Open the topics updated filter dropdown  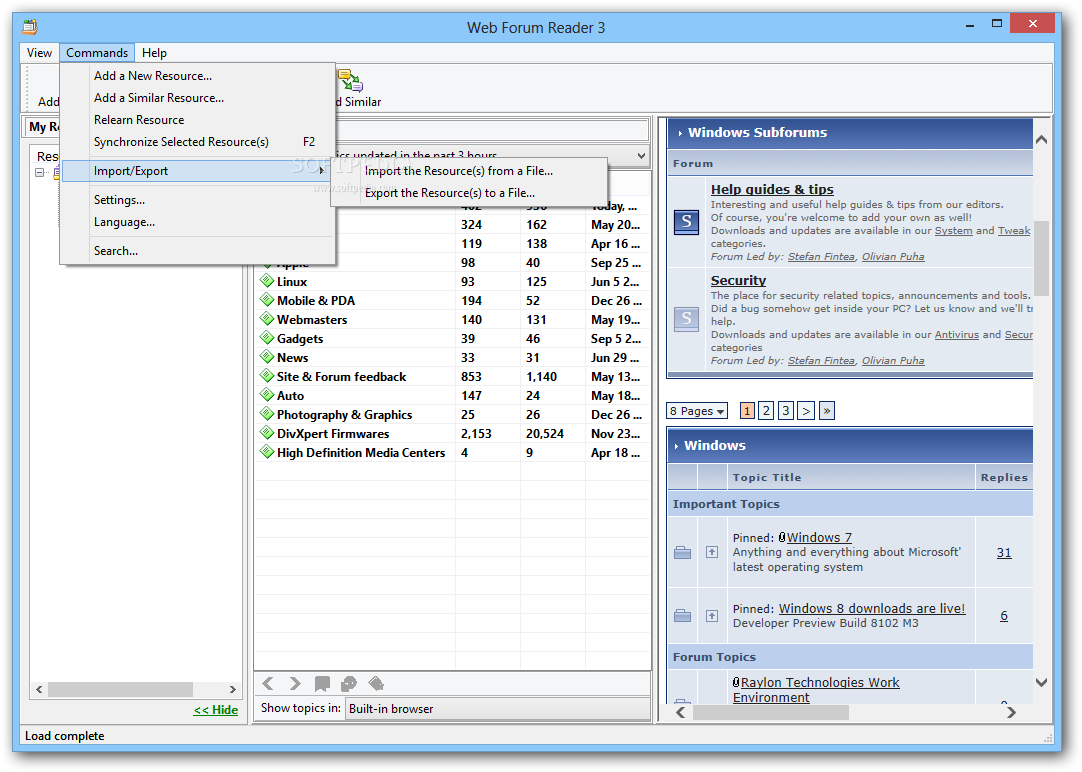click(642, 155)
